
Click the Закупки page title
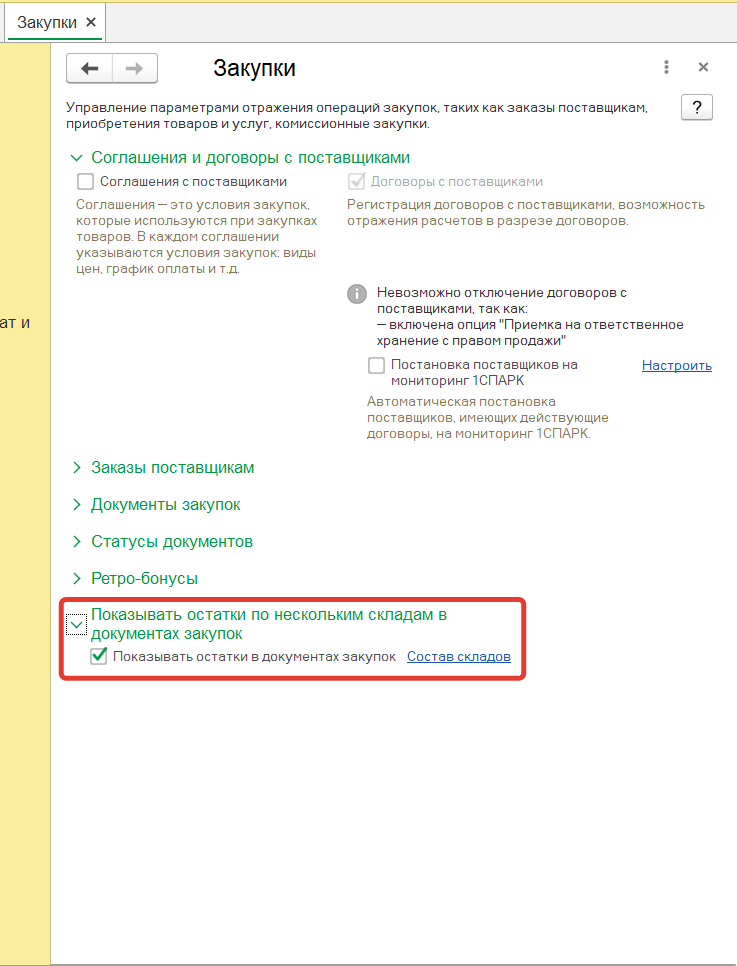point(254,68)
